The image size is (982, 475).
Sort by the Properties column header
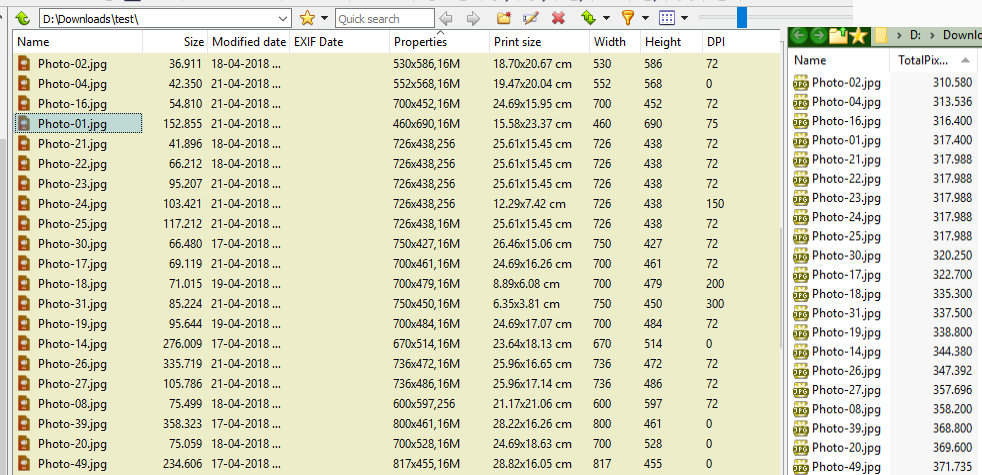(x=440, y=42)
